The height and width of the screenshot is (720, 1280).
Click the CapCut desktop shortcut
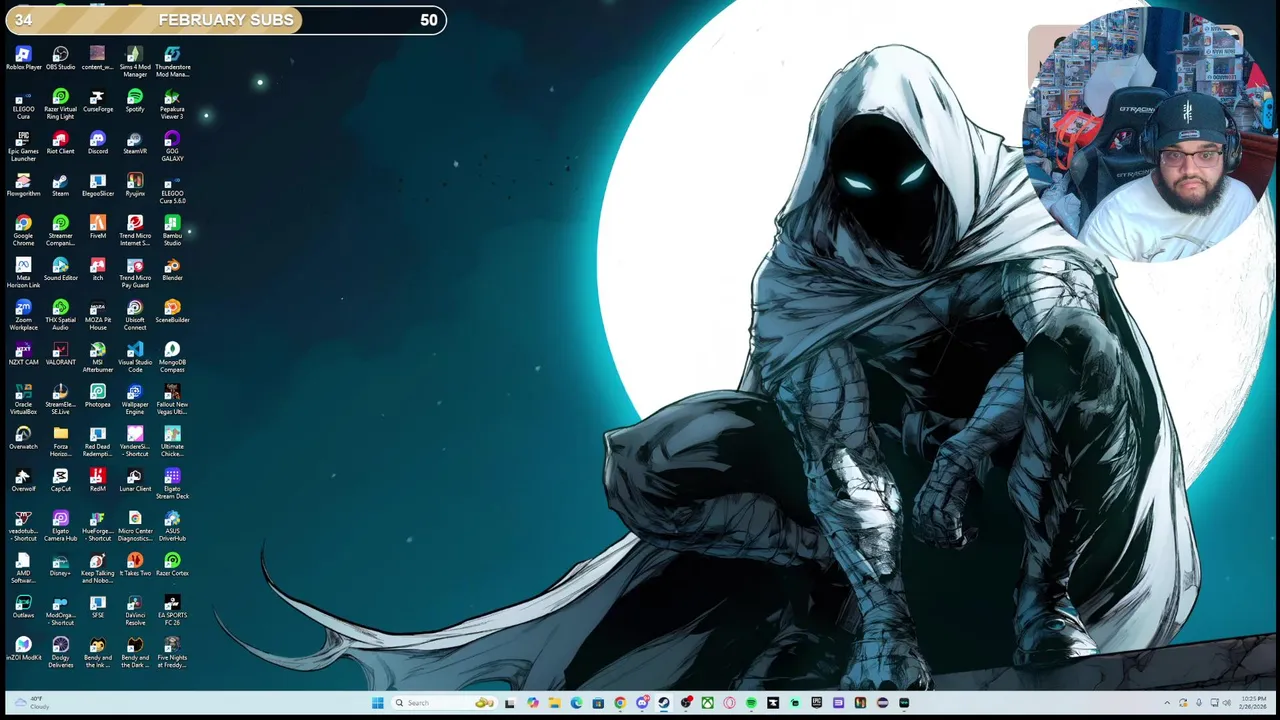[x=60, y=480]
